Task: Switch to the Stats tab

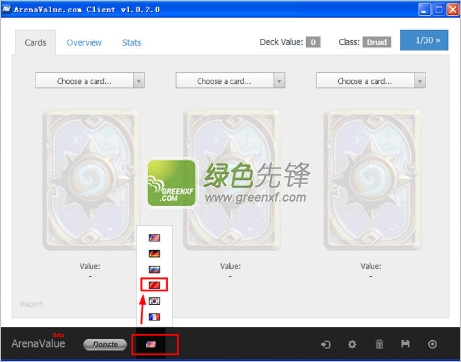Action: [132, 43]
